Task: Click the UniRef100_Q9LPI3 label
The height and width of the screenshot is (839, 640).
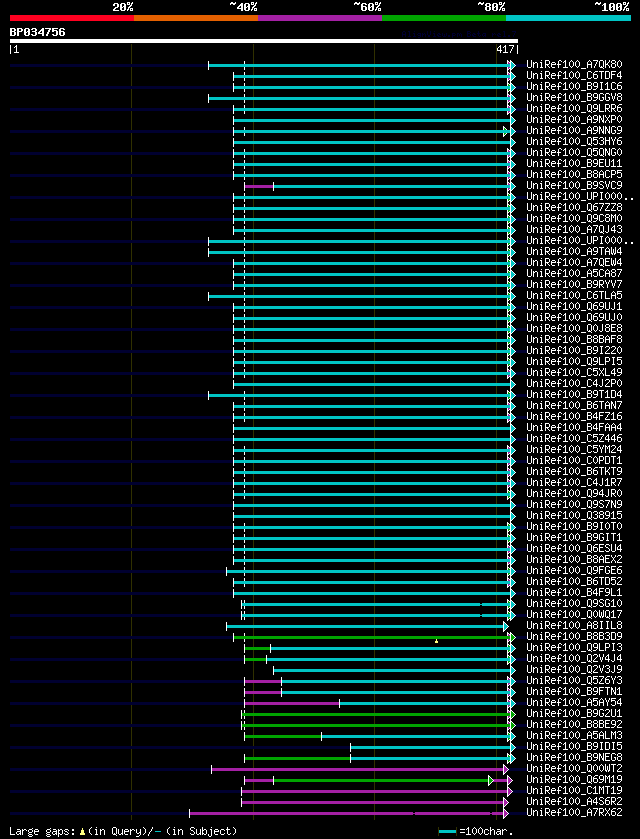Action: tap(574, 647)
